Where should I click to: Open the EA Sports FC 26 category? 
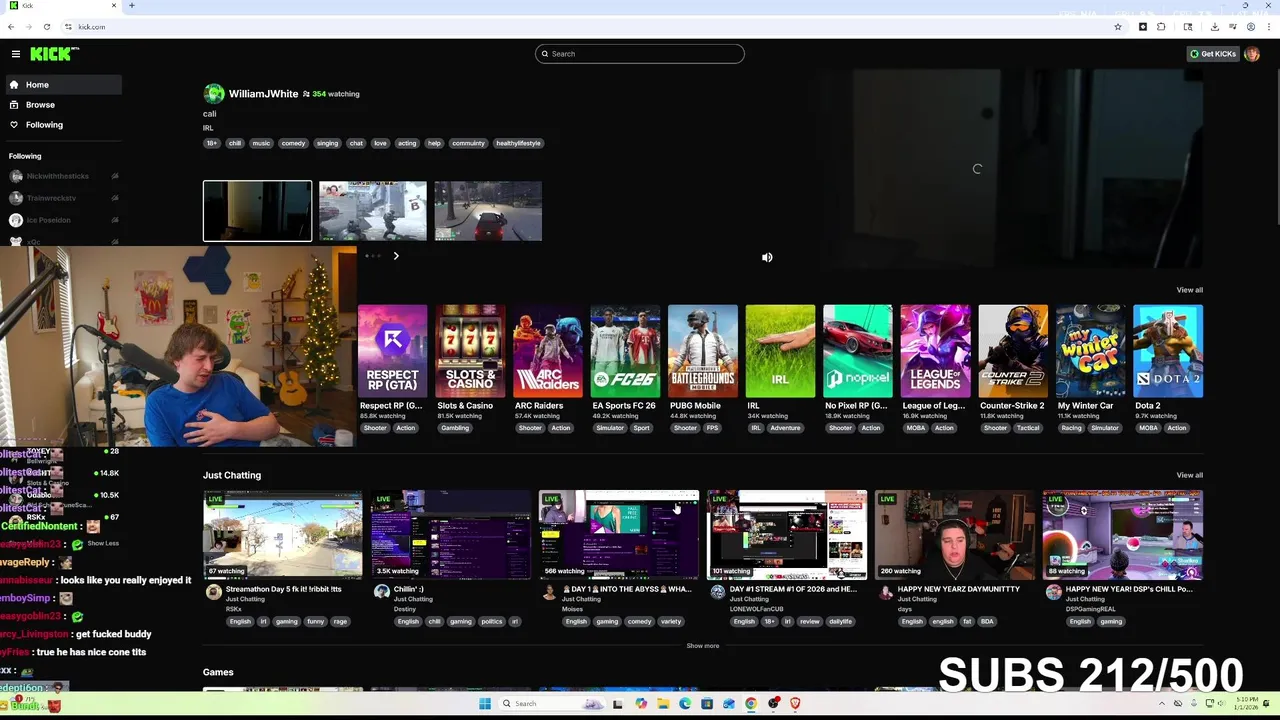tap(625, 351)
